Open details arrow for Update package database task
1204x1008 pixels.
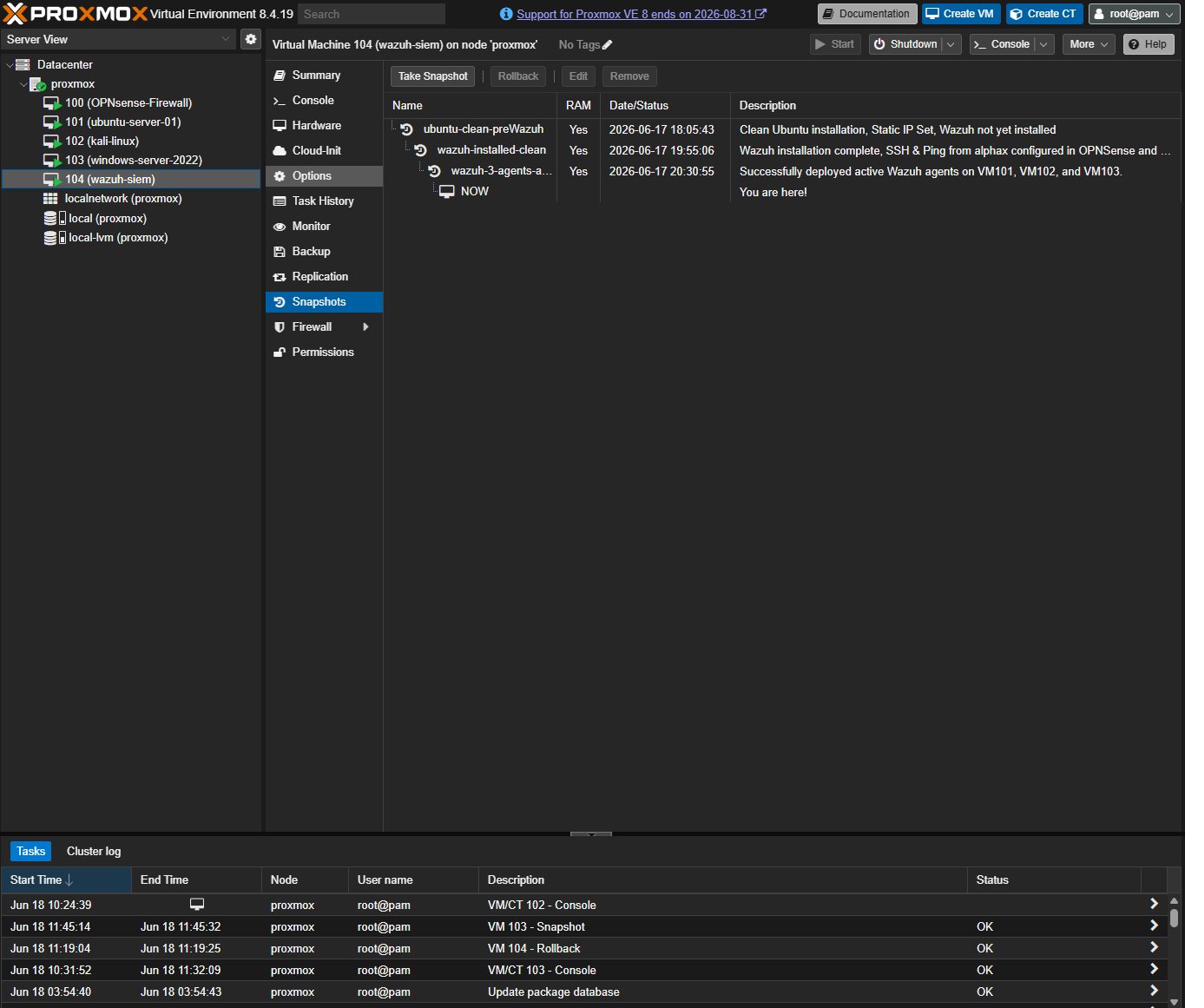click(x=1154, y=991)
